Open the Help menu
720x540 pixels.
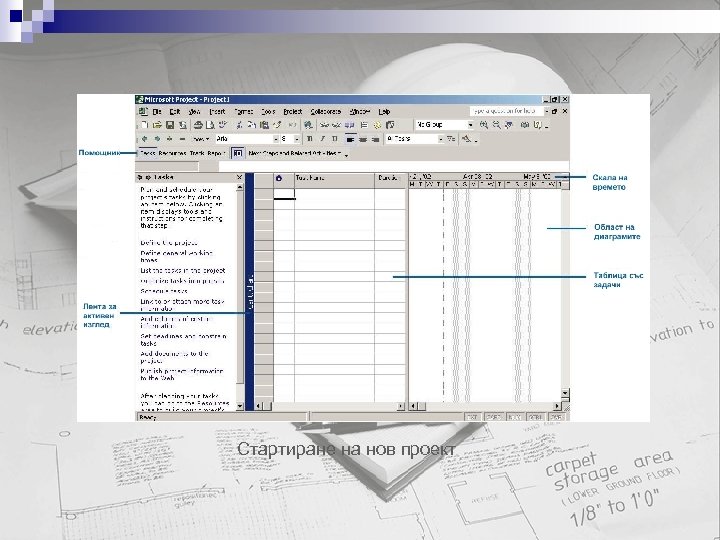pos(384,112)
